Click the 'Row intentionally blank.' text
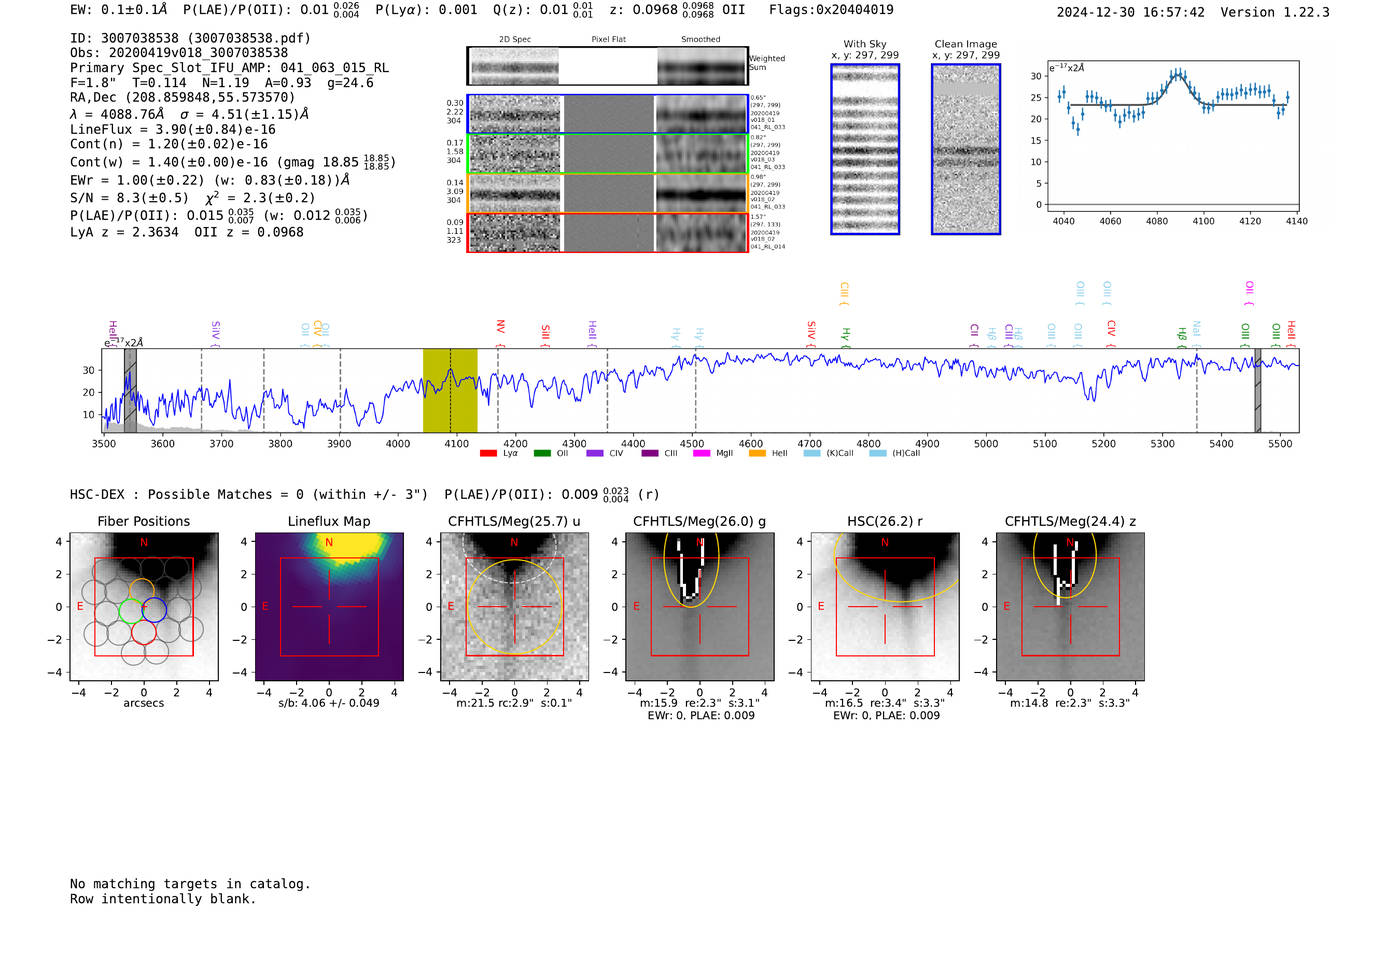1400x953 pixels. coord(163,899)
